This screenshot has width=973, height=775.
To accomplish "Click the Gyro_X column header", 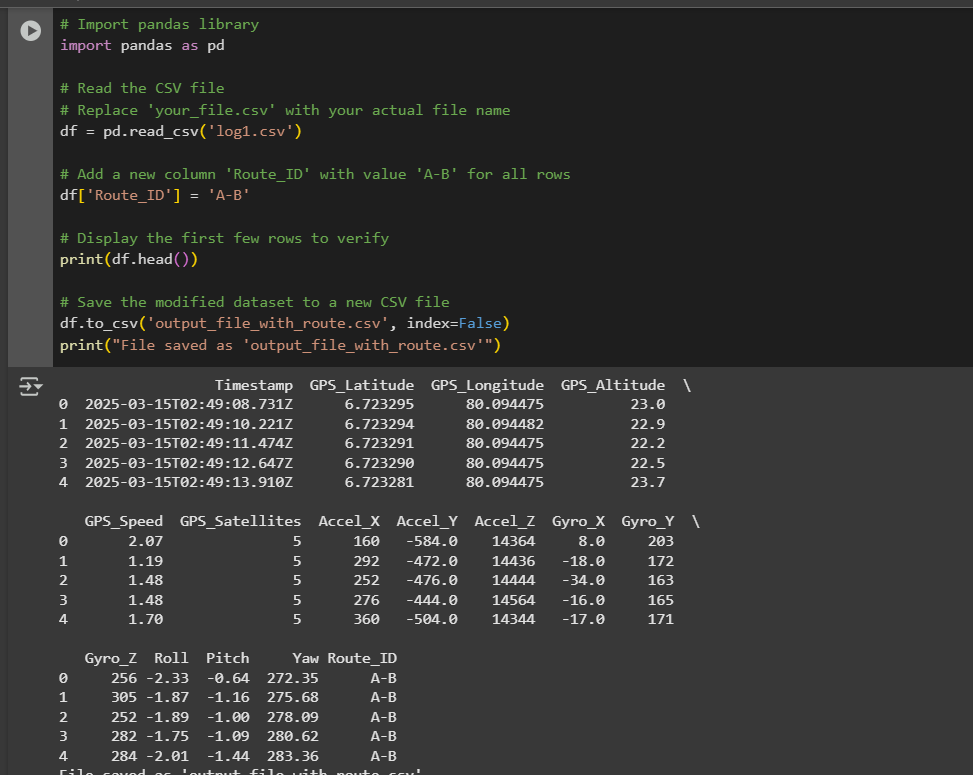I will point(578,521).
